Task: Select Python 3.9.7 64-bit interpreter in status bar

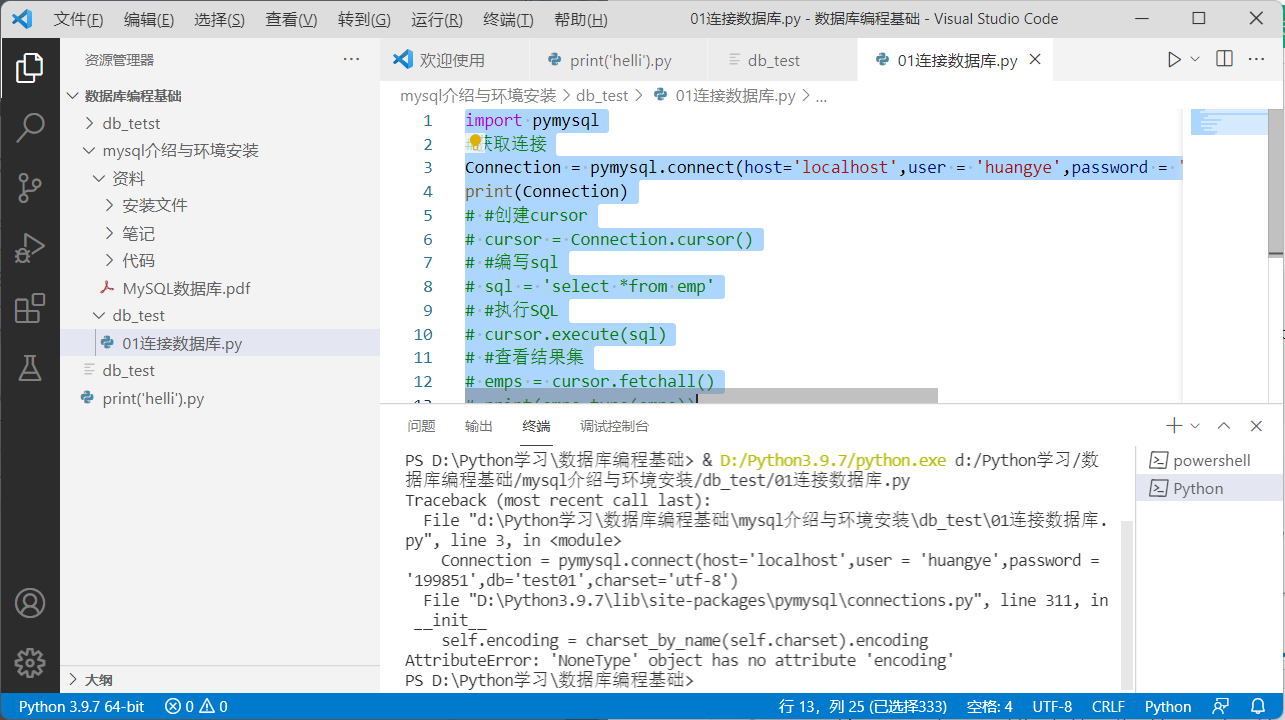Action: pyautogui.click(x=81, y=706)
